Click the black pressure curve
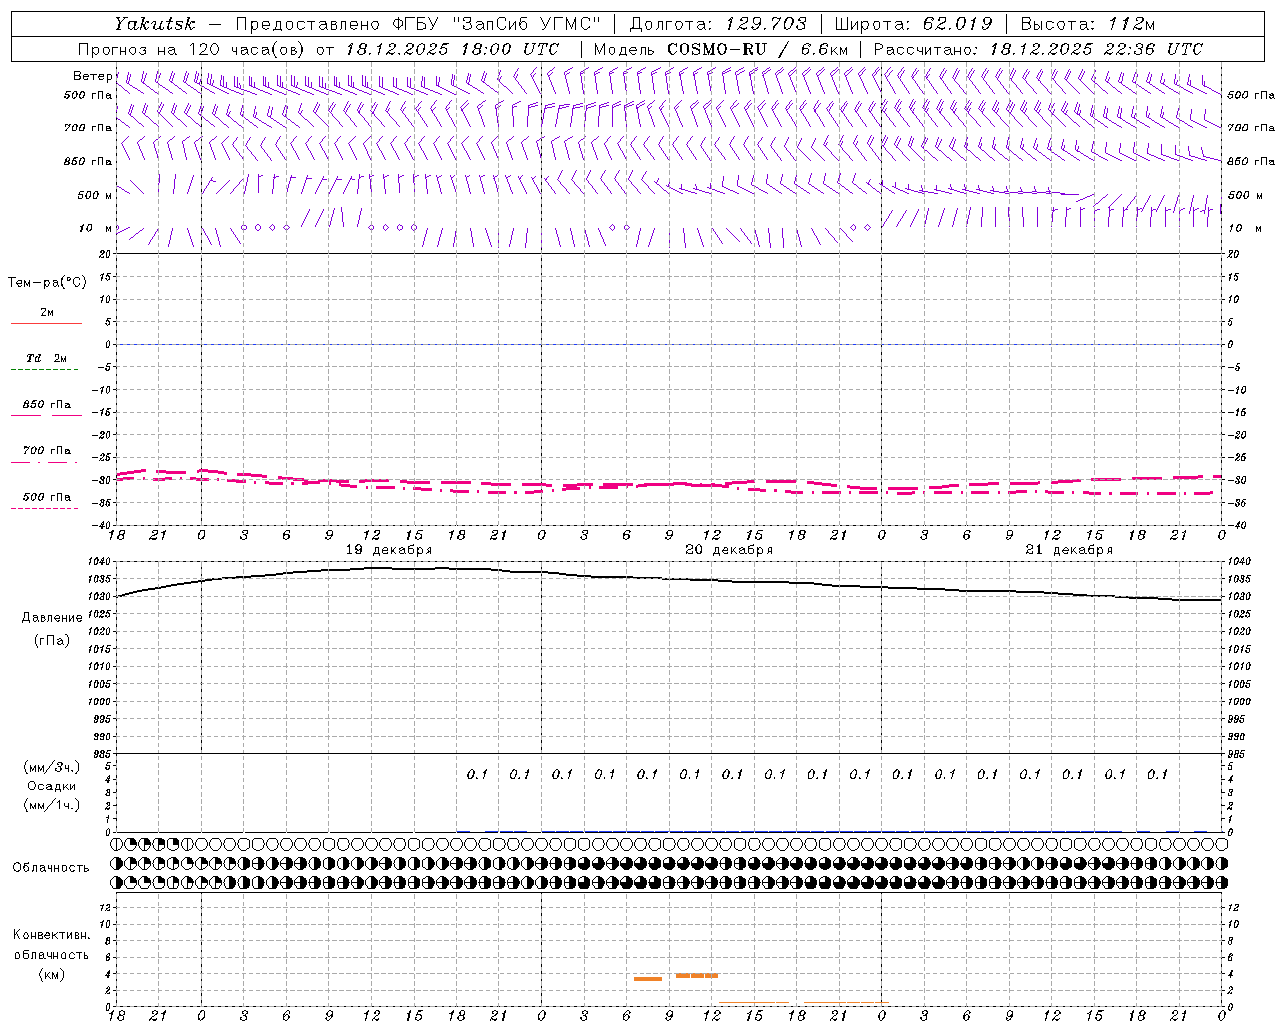The height and width of the screenshot is (1024, 1280). click(x=669, y=580)
